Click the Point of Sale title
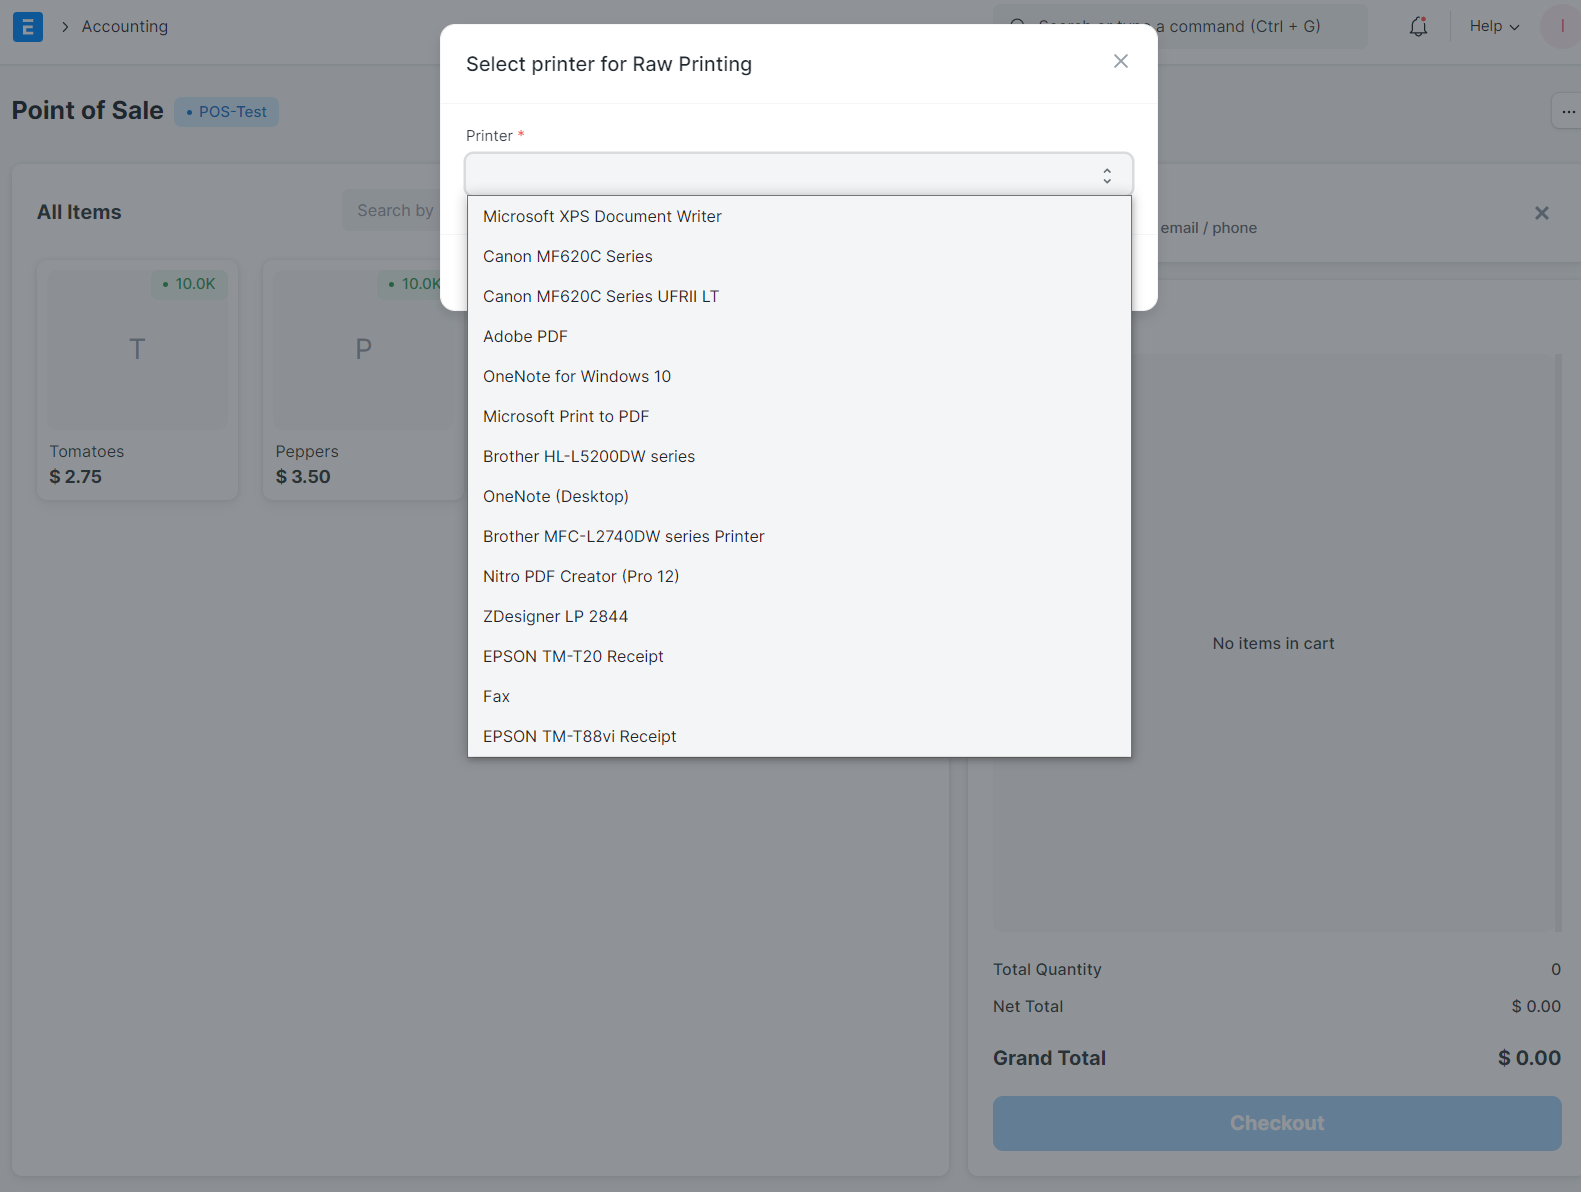The image size is (1581, 1192). pyautogui.click(x=88, y=111)
